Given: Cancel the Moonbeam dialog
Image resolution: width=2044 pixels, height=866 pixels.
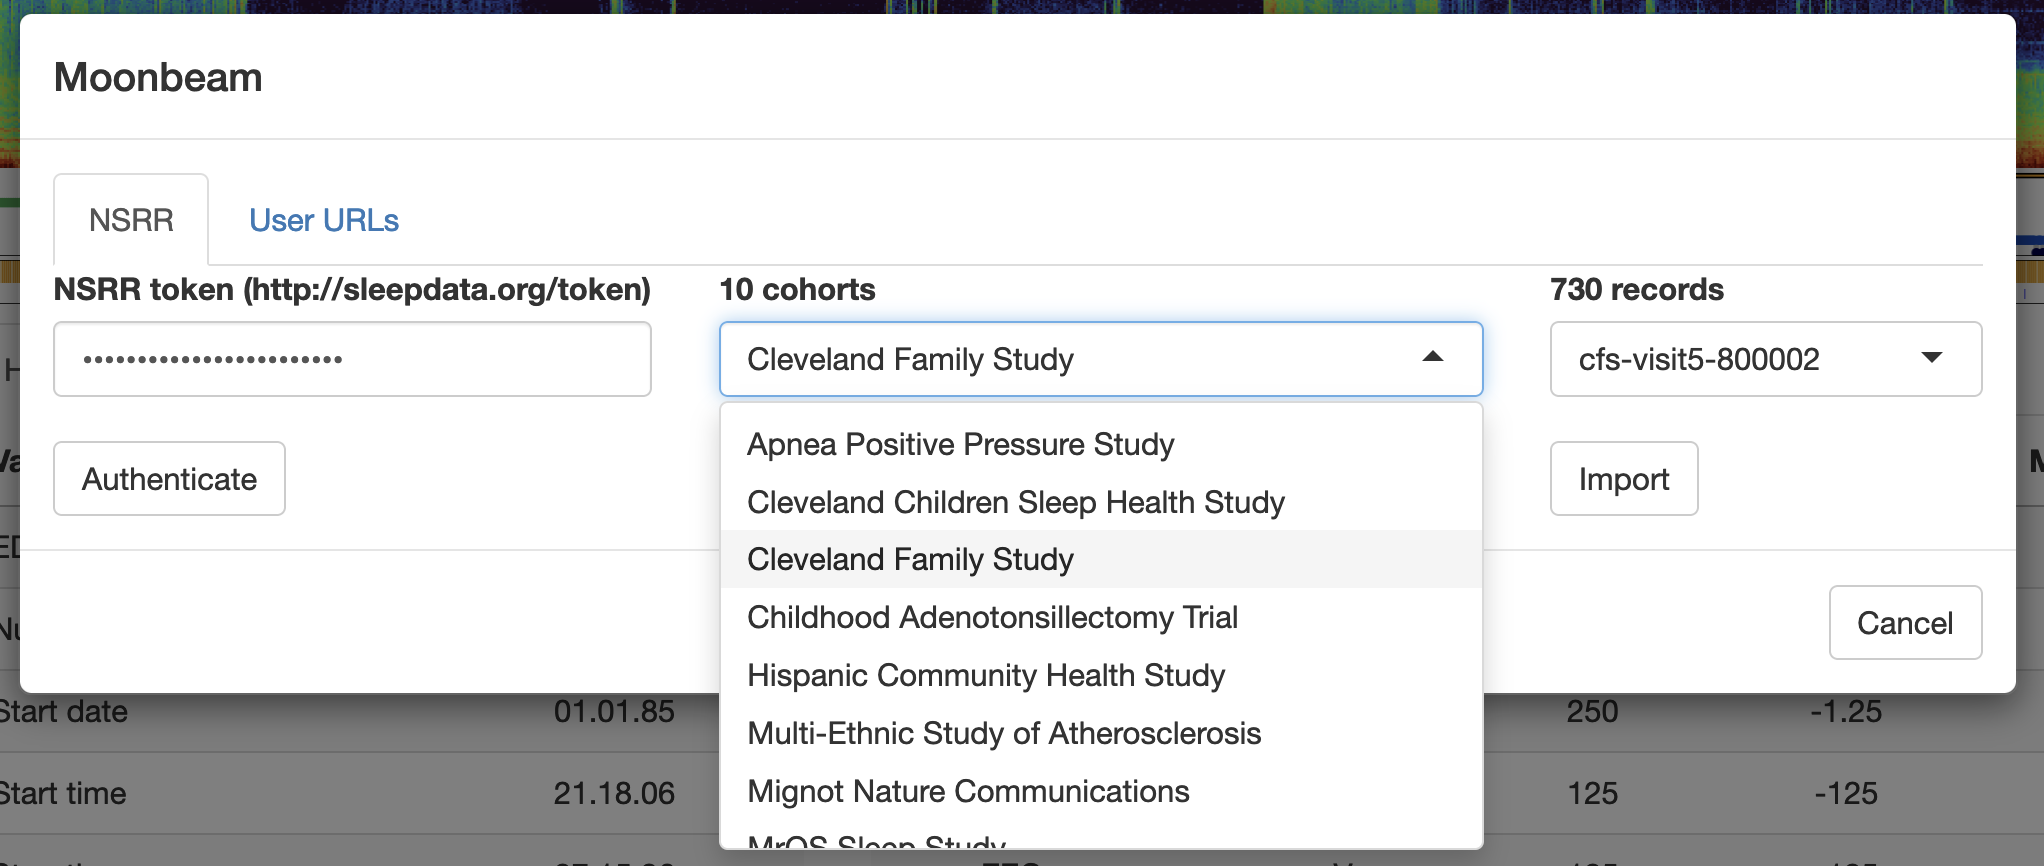Looking at the screenshot, I should [x=1904, y=623].
